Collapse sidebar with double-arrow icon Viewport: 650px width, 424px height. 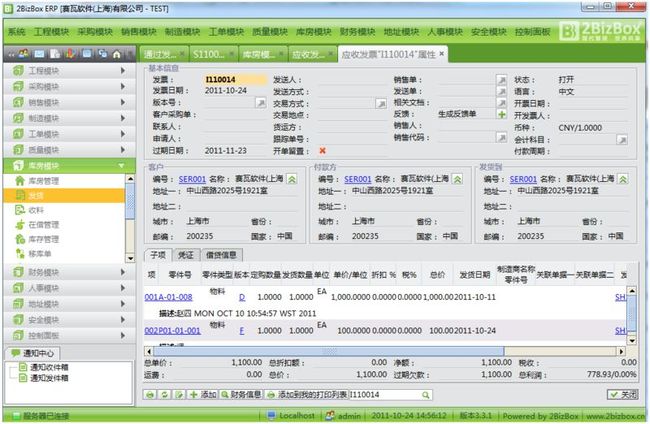pos(11,54)
